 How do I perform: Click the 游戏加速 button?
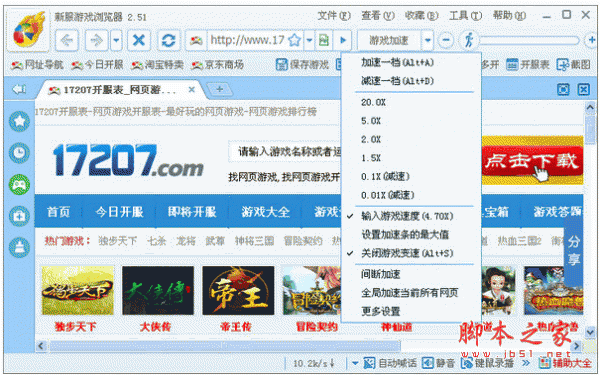click(389, 40)
